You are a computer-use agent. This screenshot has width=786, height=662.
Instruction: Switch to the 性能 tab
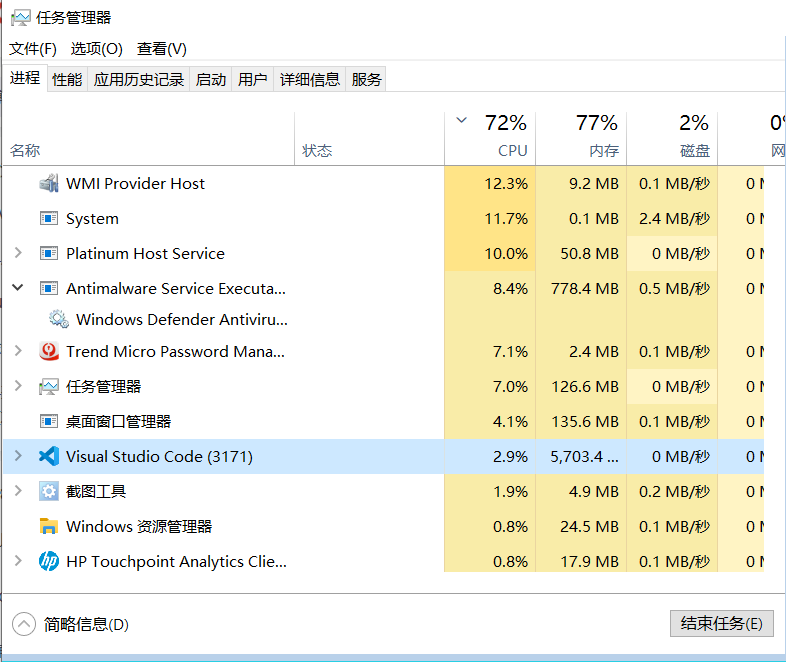tap(67, 79)
